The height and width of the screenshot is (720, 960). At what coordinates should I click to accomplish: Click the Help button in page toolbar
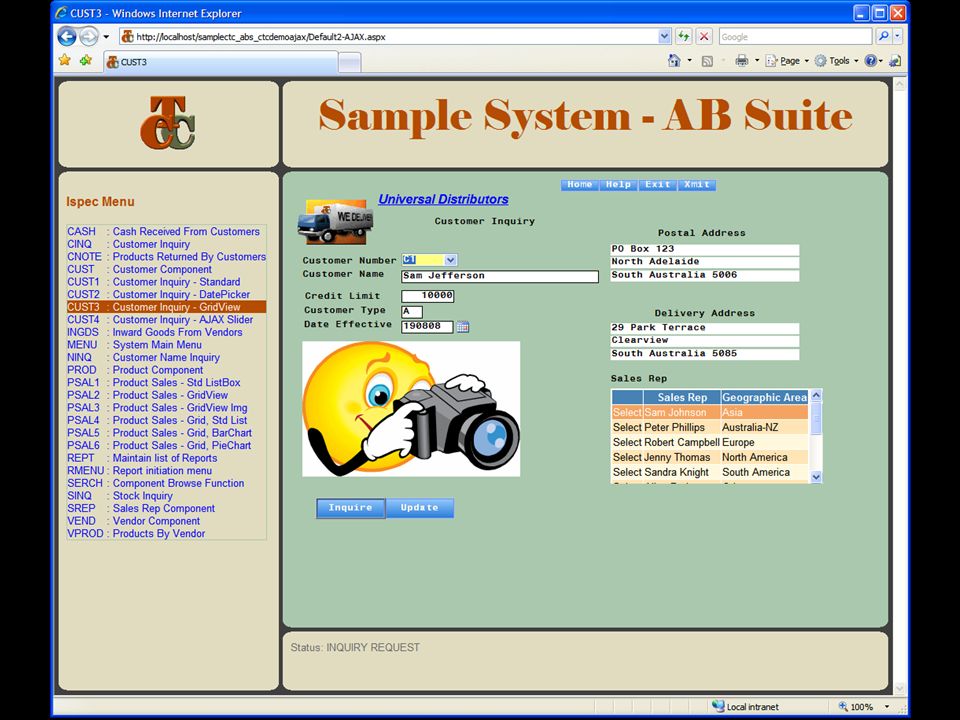coord(618,184)
